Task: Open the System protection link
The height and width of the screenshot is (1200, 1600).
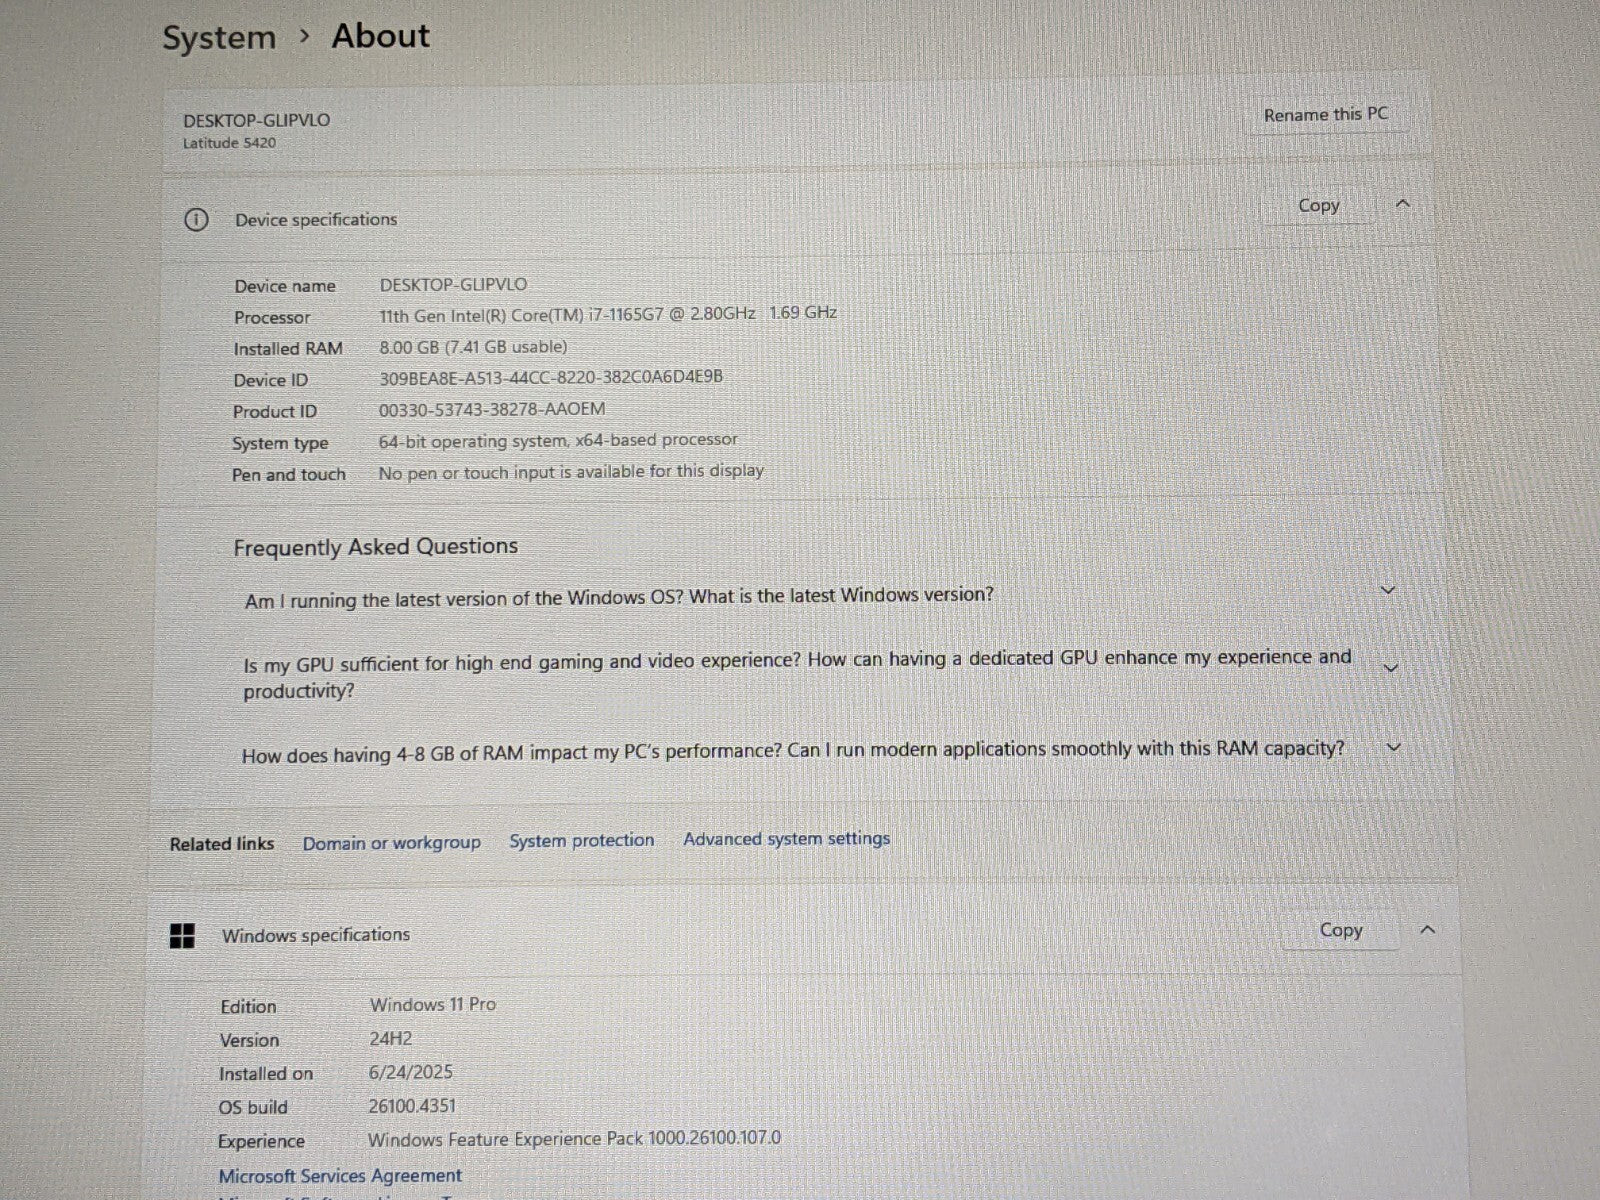Action: pyautogui.click(x=581, y=841)
